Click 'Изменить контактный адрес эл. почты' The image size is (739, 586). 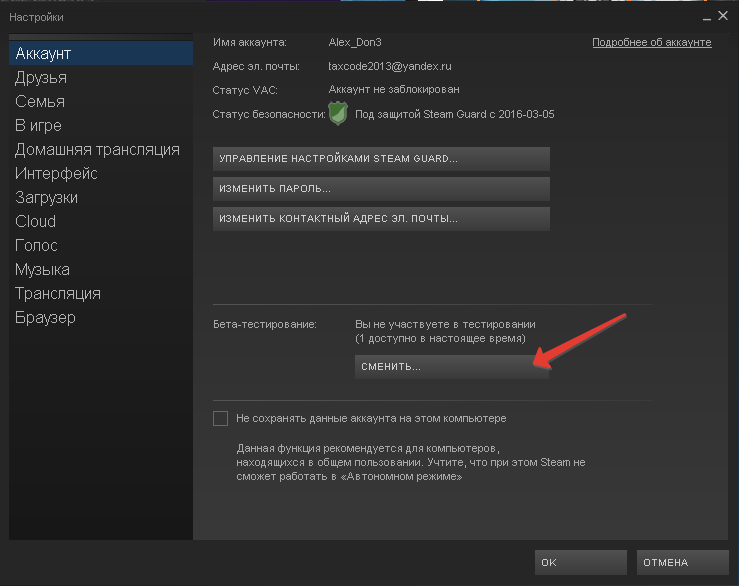381,218
